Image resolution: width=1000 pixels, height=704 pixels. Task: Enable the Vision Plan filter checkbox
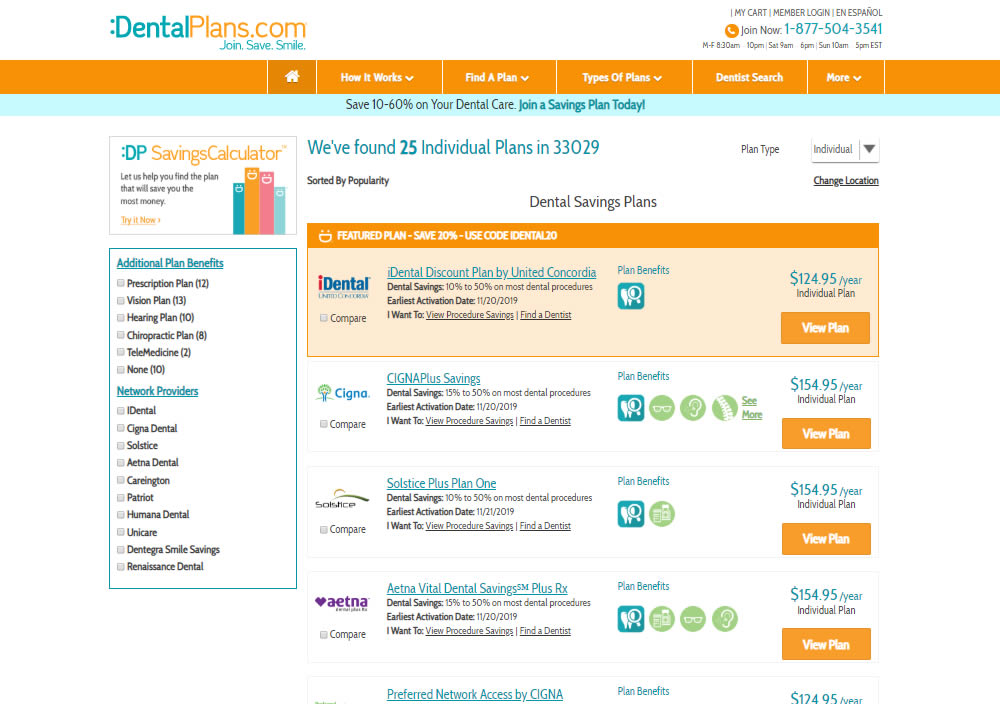[121, 301]
